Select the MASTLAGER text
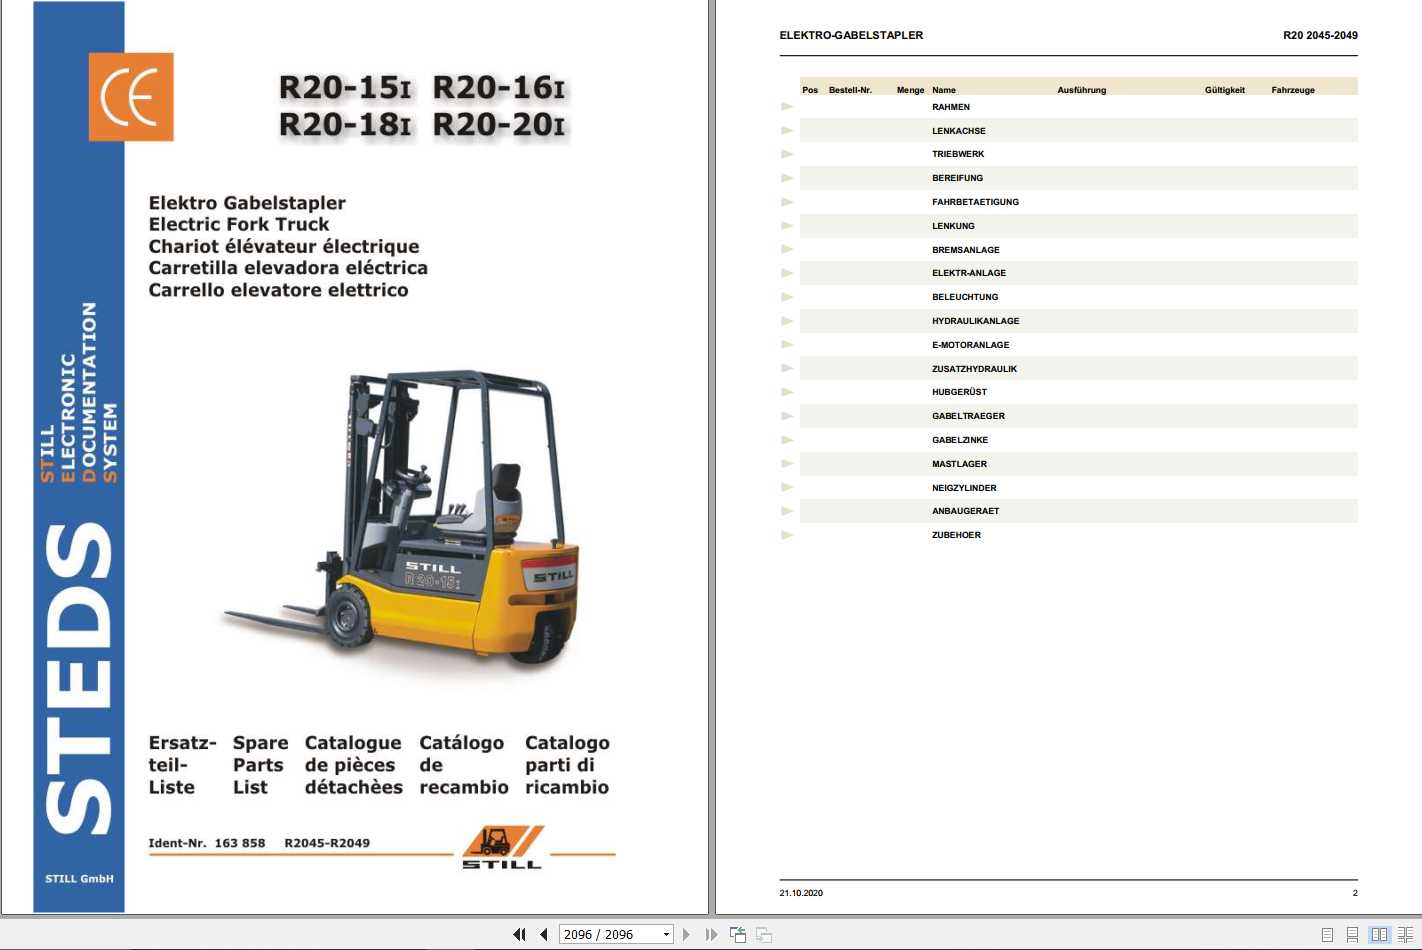1422x950 pixels. click(x=960, y=464)
